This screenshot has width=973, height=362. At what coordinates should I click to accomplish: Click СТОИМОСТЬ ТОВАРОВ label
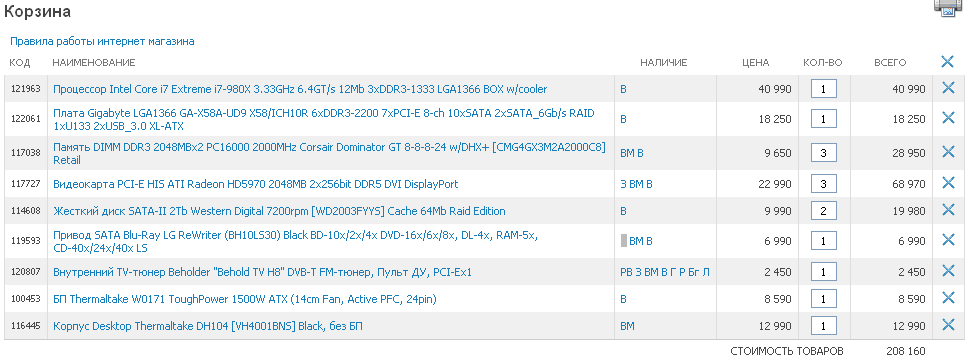click(787, 351)
